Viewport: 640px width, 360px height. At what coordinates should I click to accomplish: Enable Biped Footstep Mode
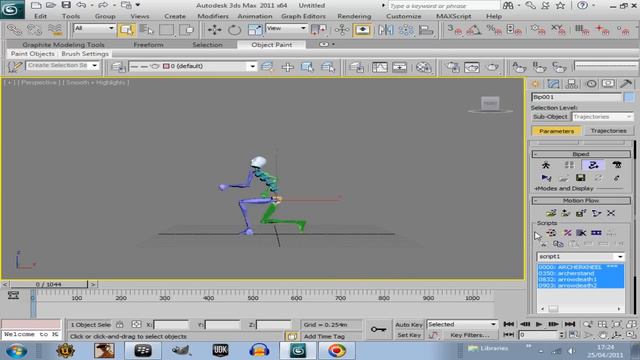(x=569, y=165)
